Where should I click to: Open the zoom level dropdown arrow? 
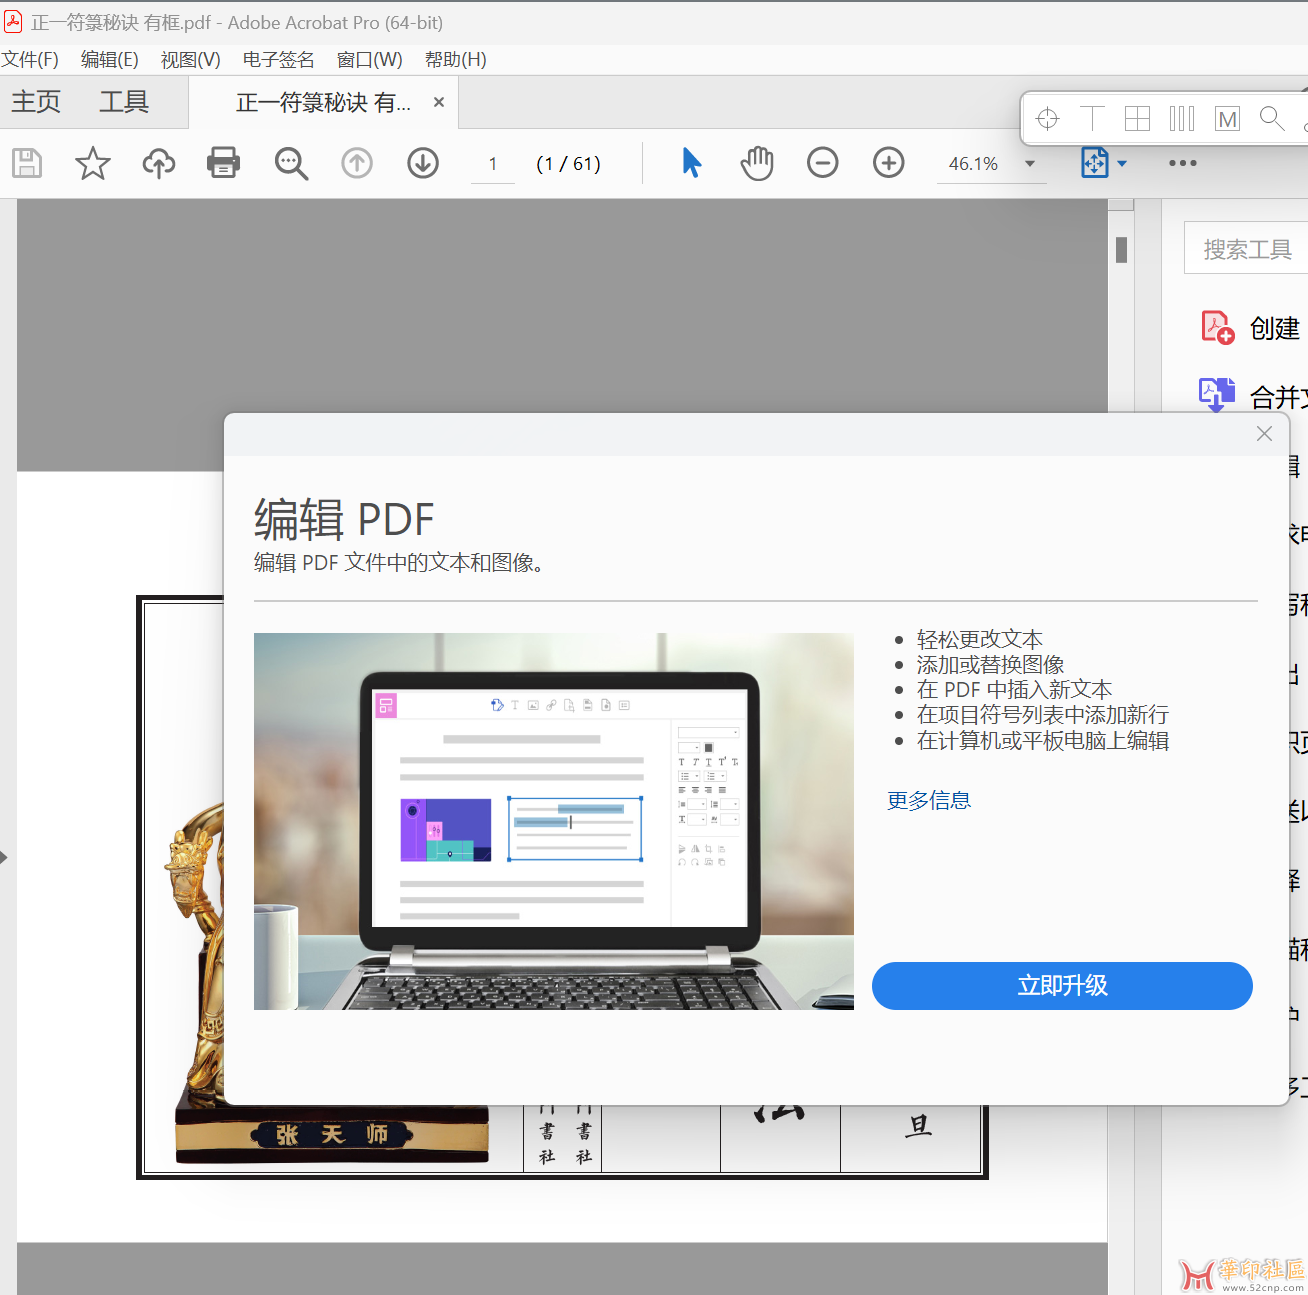(1030, 163)
